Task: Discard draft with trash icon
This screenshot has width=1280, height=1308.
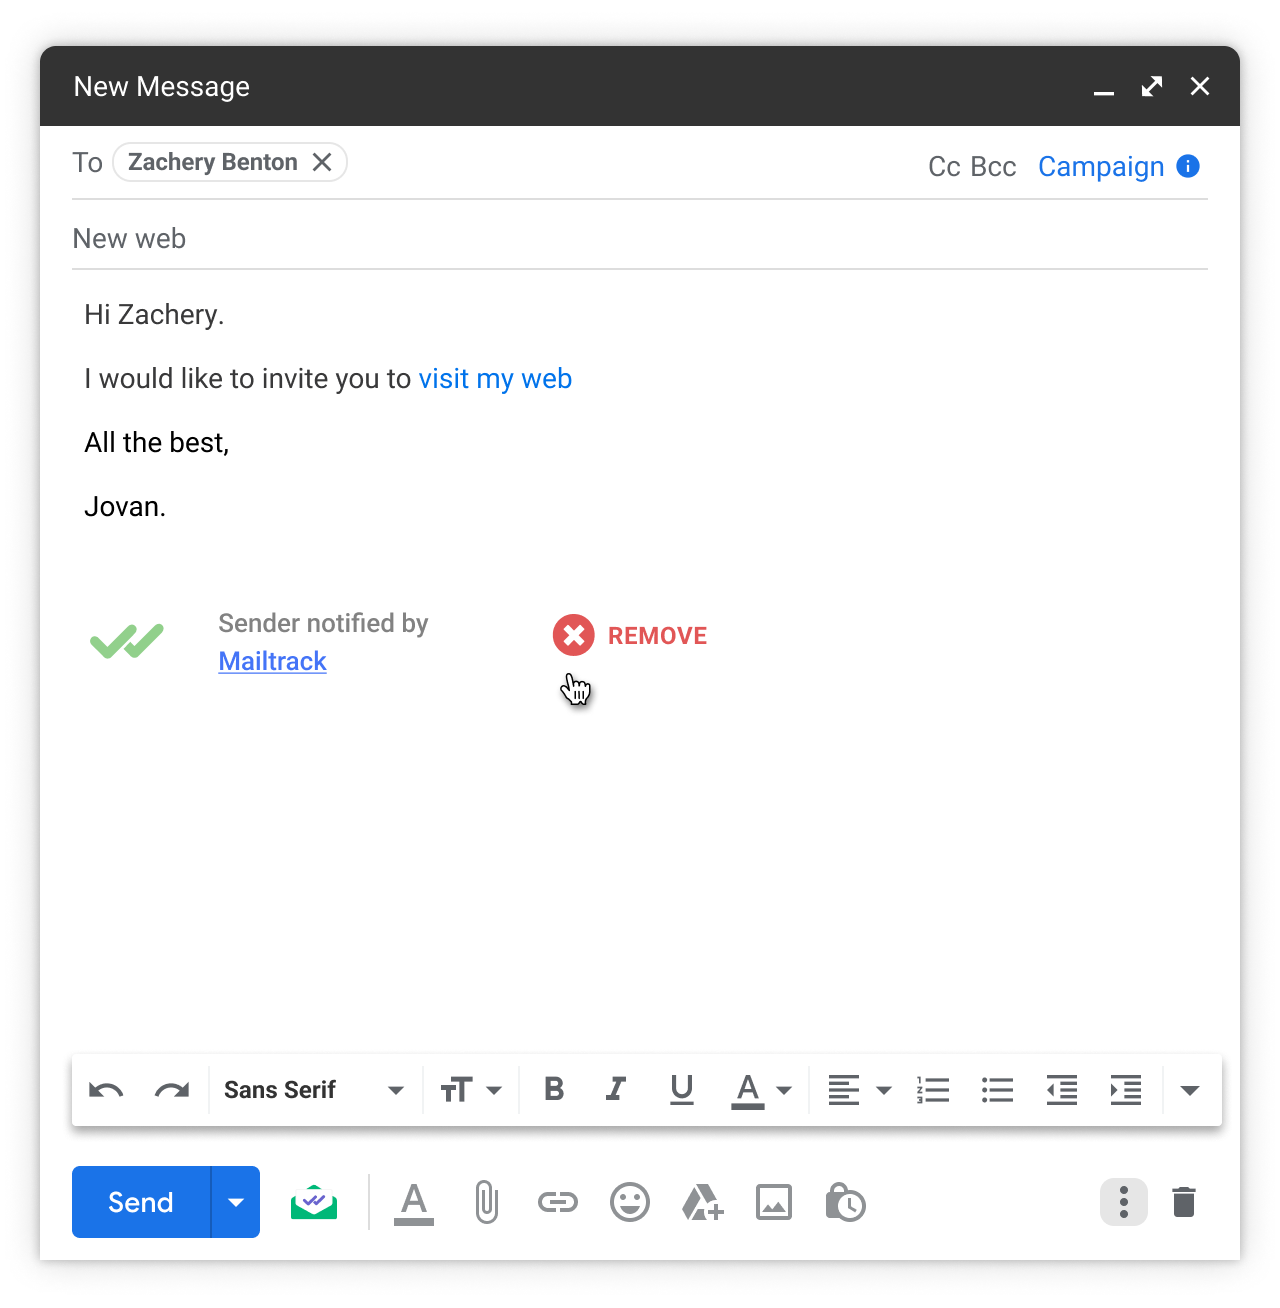Action: (1184, 1202)
